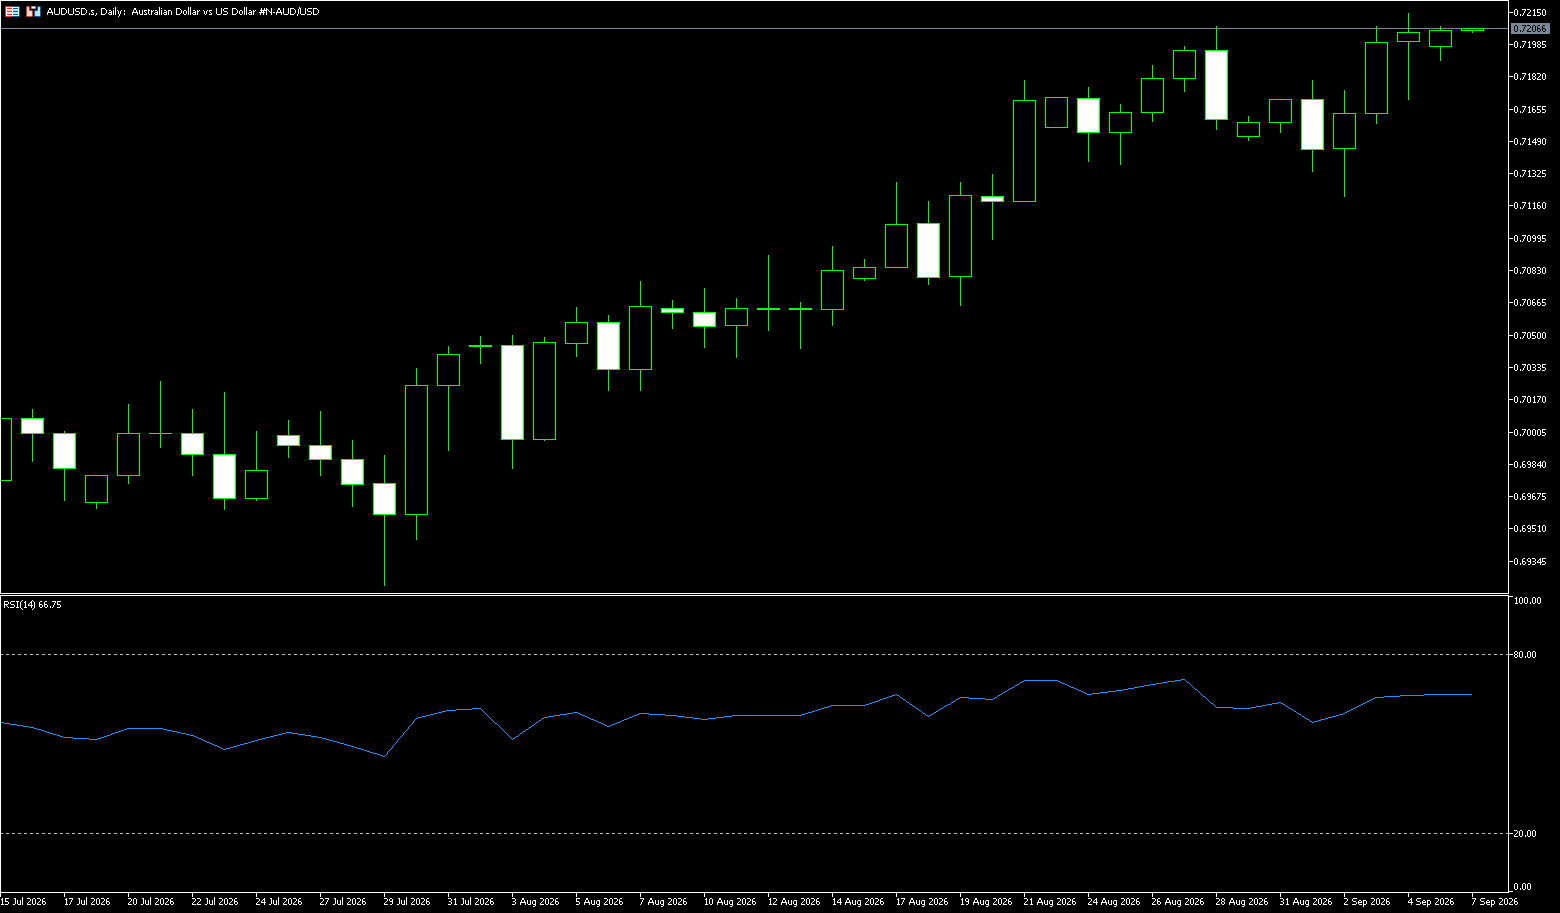This screenshot has width=1560, height=913.
Task: Click the 80.00 level on the RSI scale
Action: 1525,655
